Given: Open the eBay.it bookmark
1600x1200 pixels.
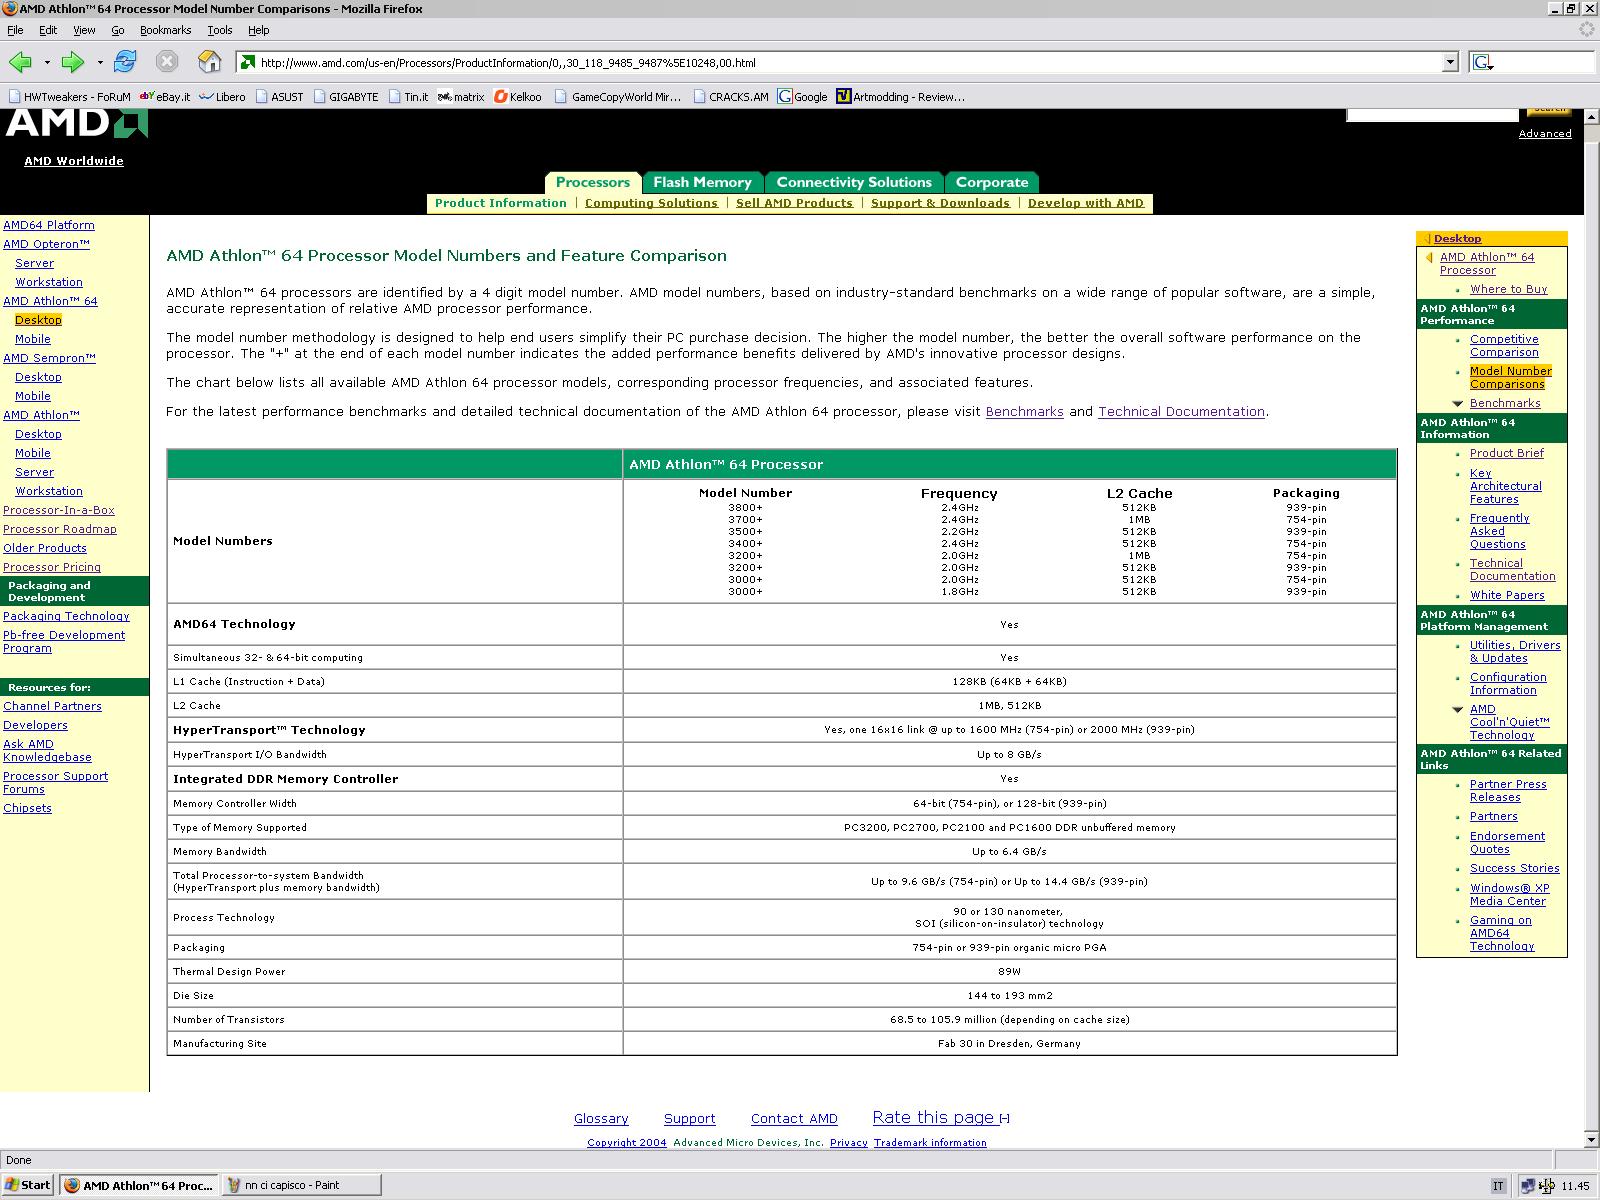Looking at the screenshot, I should [x=165, y=97].
